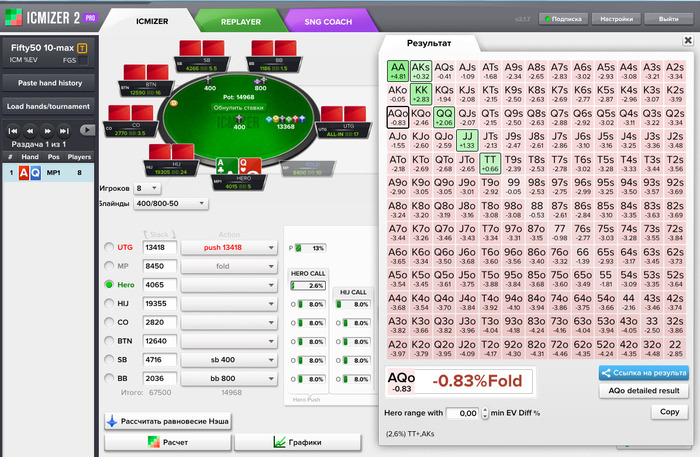
Task: Select the AQo cell in the range grid
Action: coord(398,117)
